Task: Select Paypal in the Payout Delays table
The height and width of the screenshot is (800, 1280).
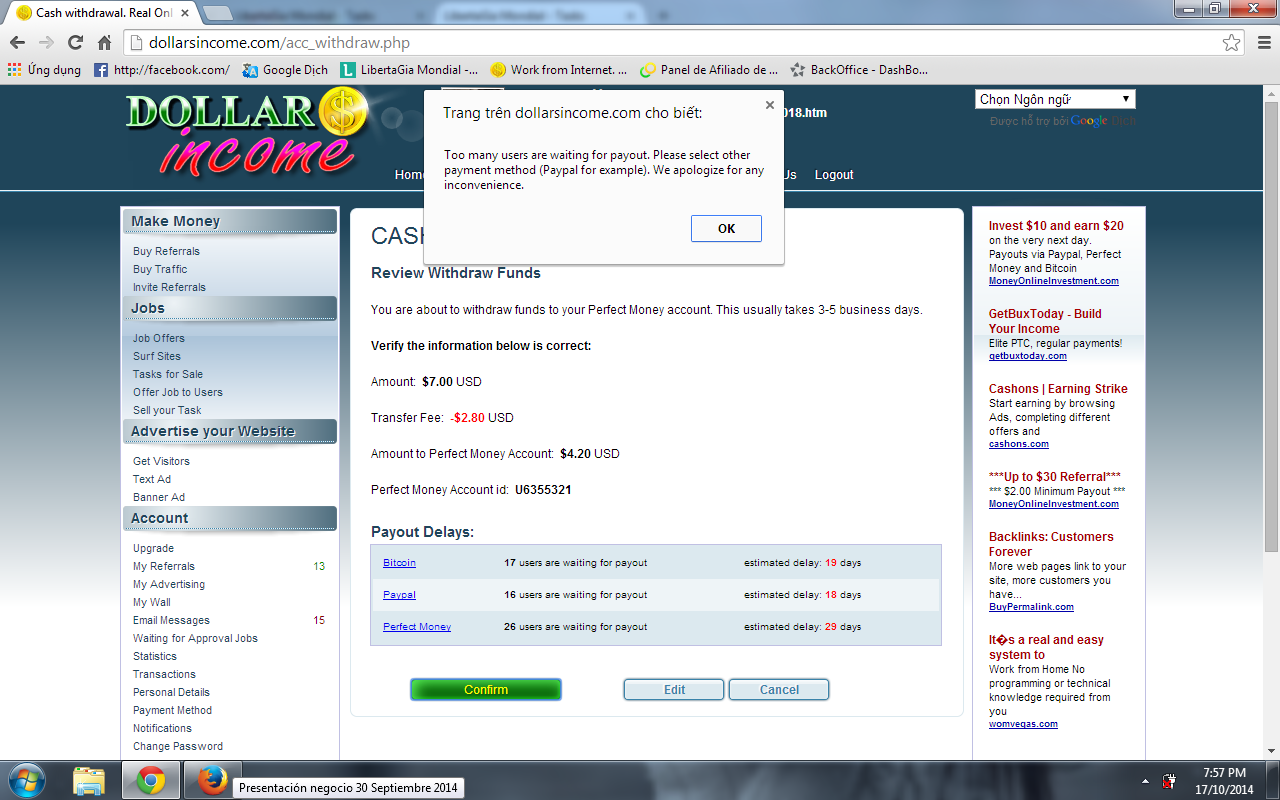Action: coord(399,595)
